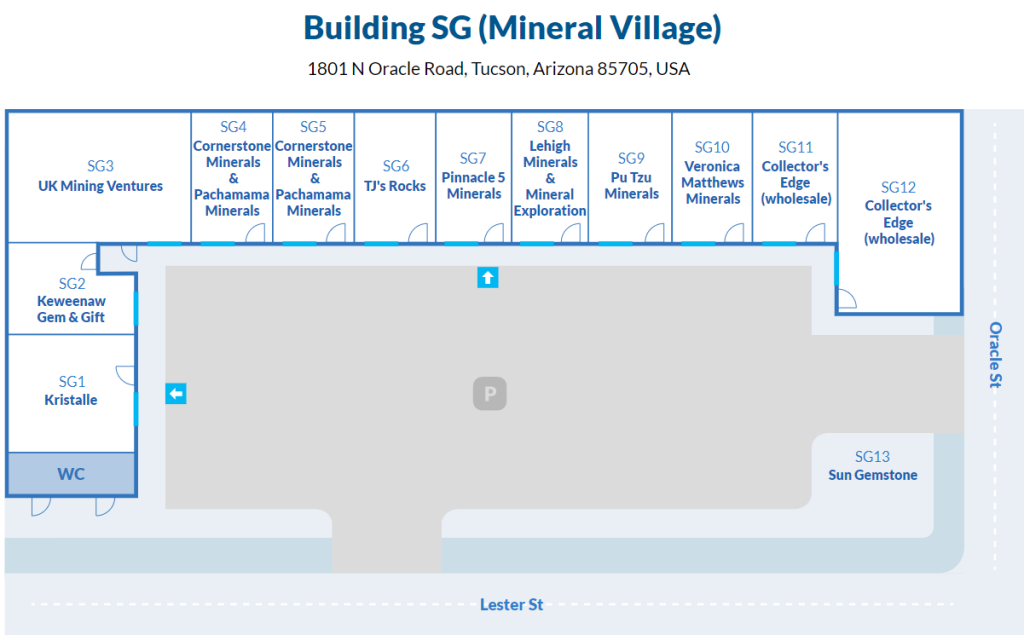Click the 'SG6' booth code
The height and width of the screenshot is (641, 1024).
[x=396, y=166]
